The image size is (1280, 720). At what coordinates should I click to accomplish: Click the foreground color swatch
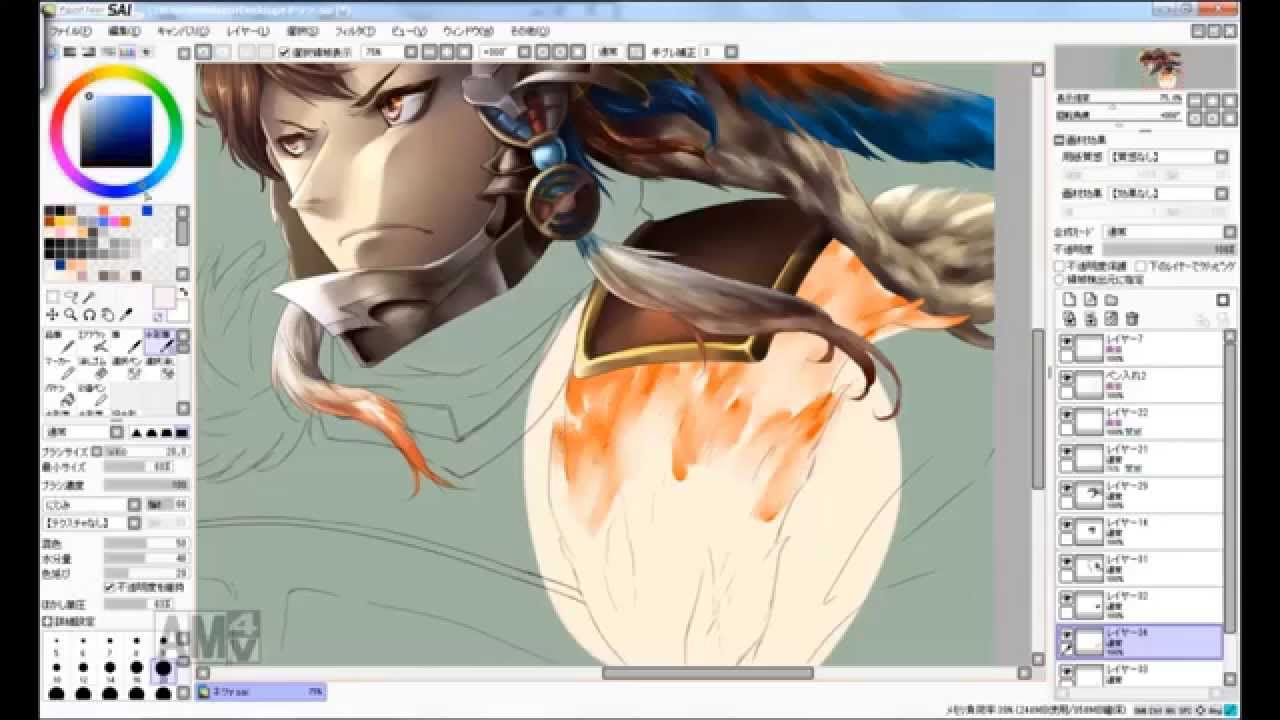click(x=163, y=297)
